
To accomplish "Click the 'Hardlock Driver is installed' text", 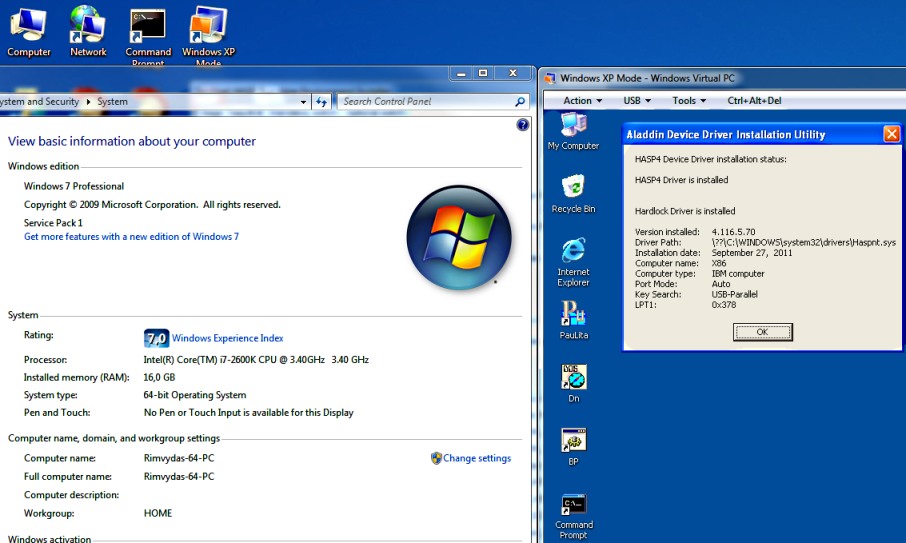I will [x=685, y=211].
